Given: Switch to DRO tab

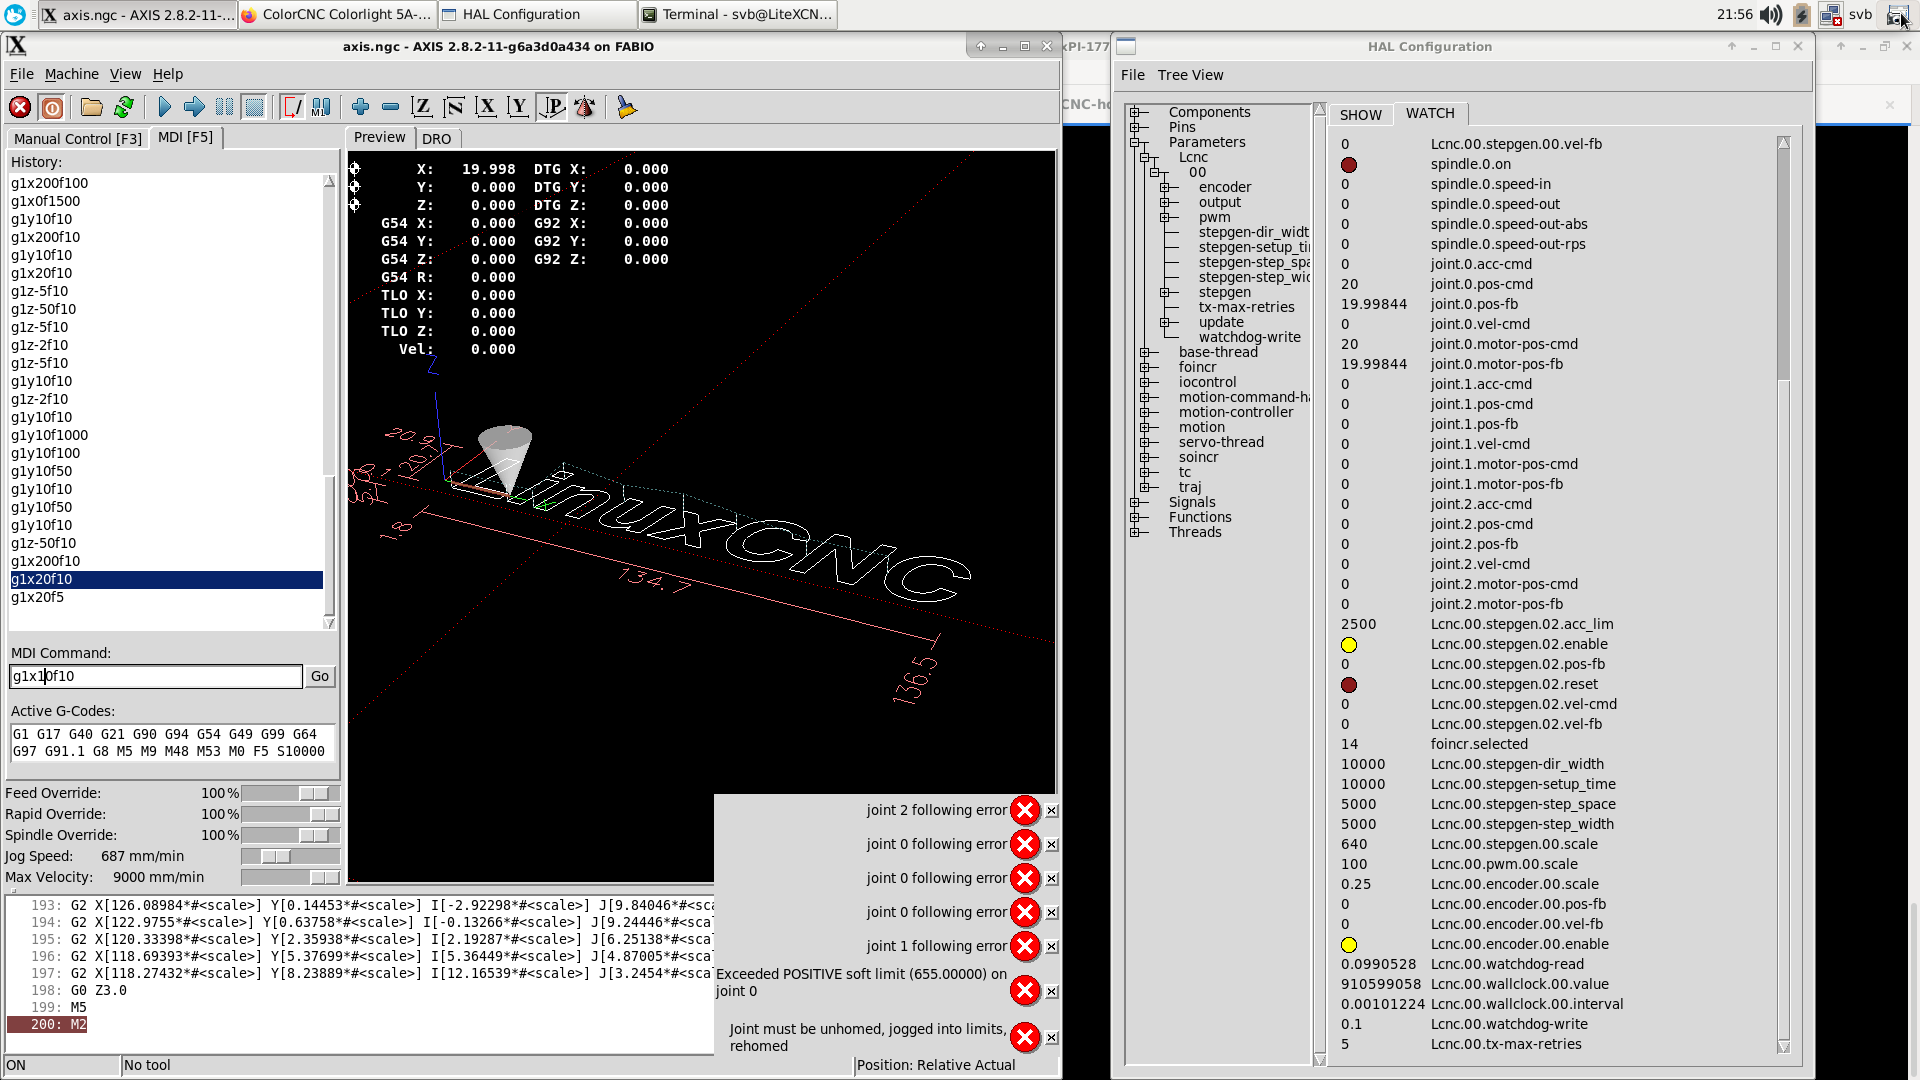Looking at the screenshot, I should click(437, 139).
